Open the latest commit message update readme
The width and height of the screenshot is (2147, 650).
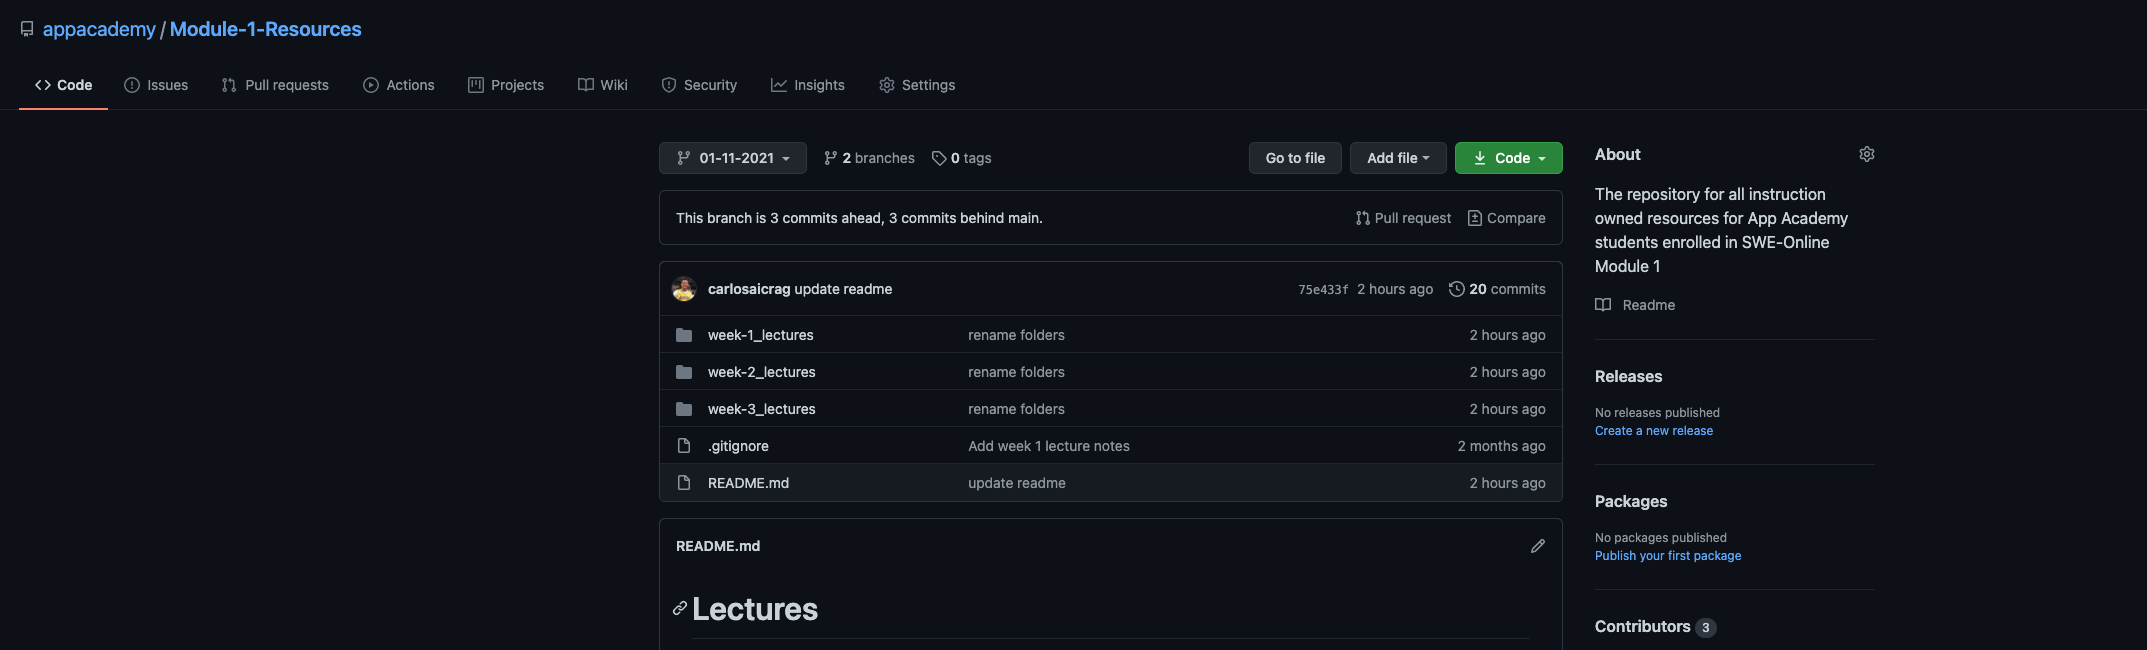tap(843, 289)
